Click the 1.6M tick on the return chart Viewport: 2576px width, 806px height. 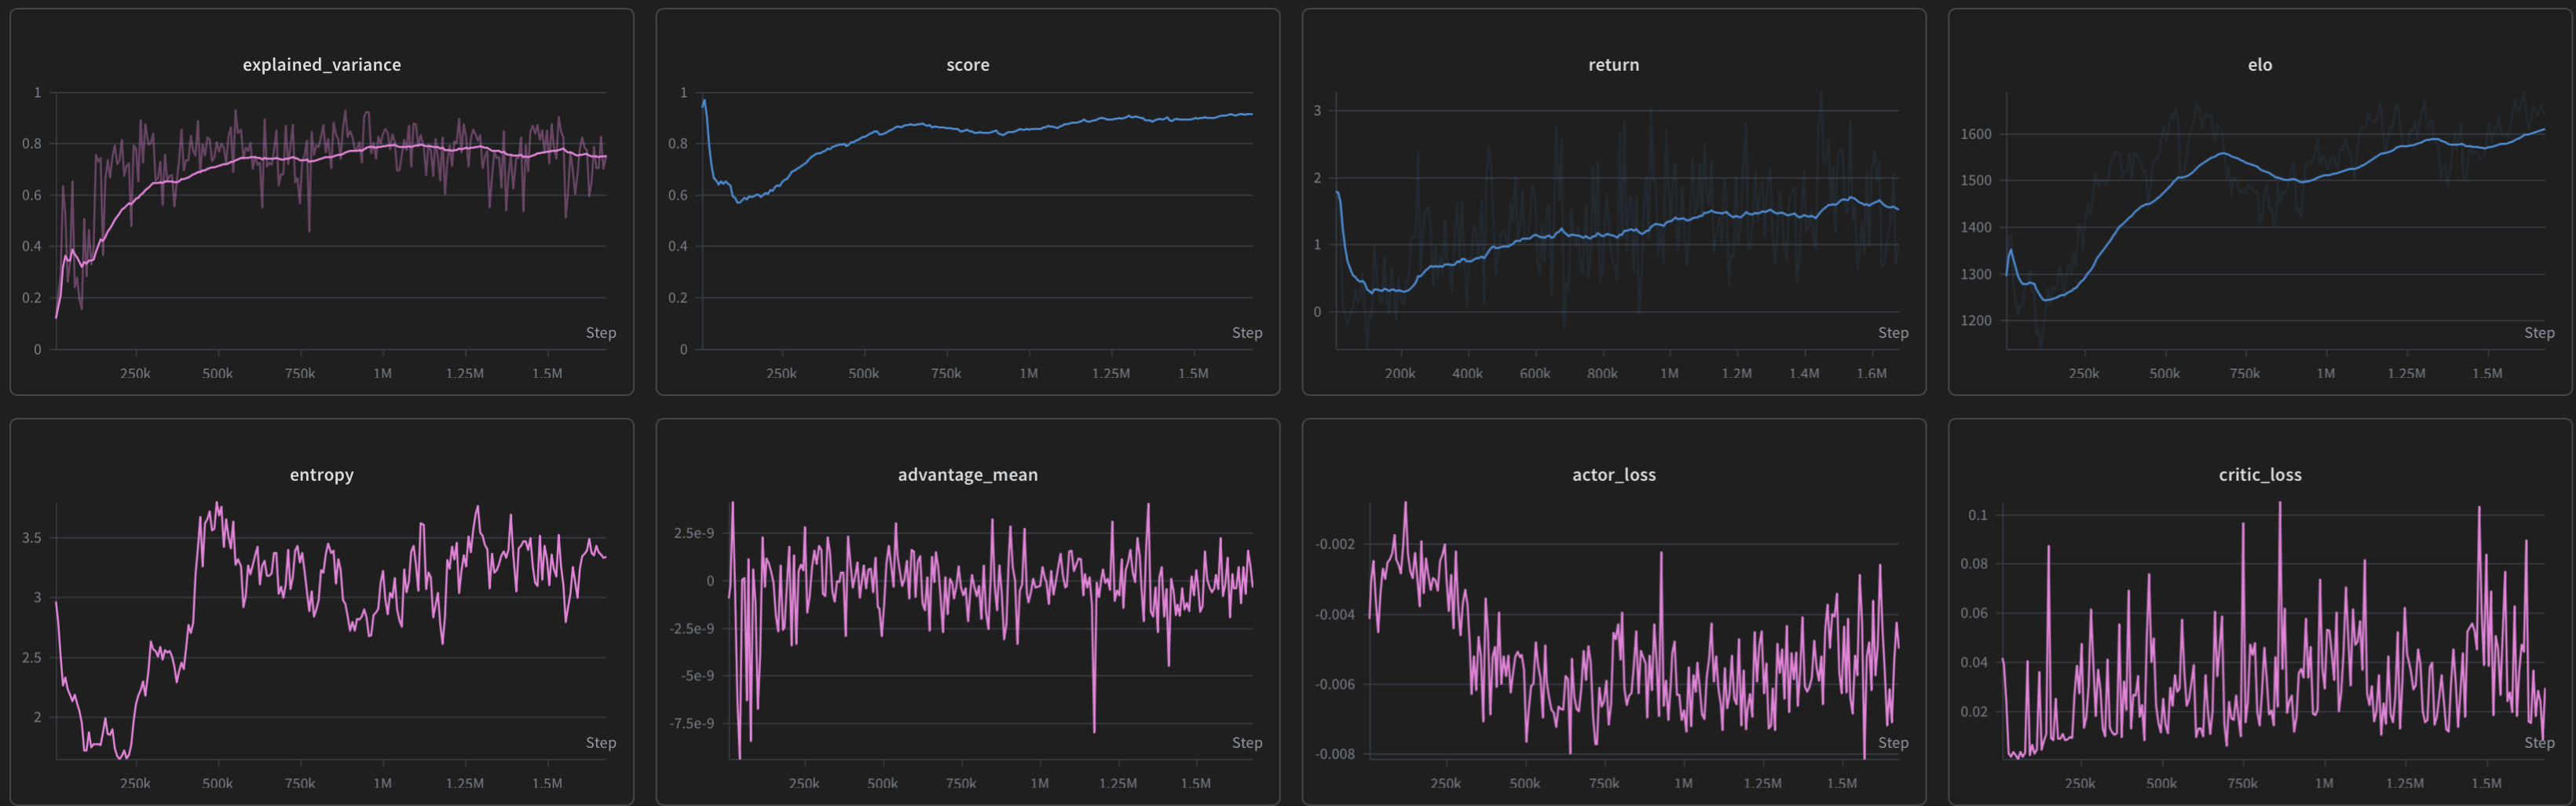click(1871, 374)
